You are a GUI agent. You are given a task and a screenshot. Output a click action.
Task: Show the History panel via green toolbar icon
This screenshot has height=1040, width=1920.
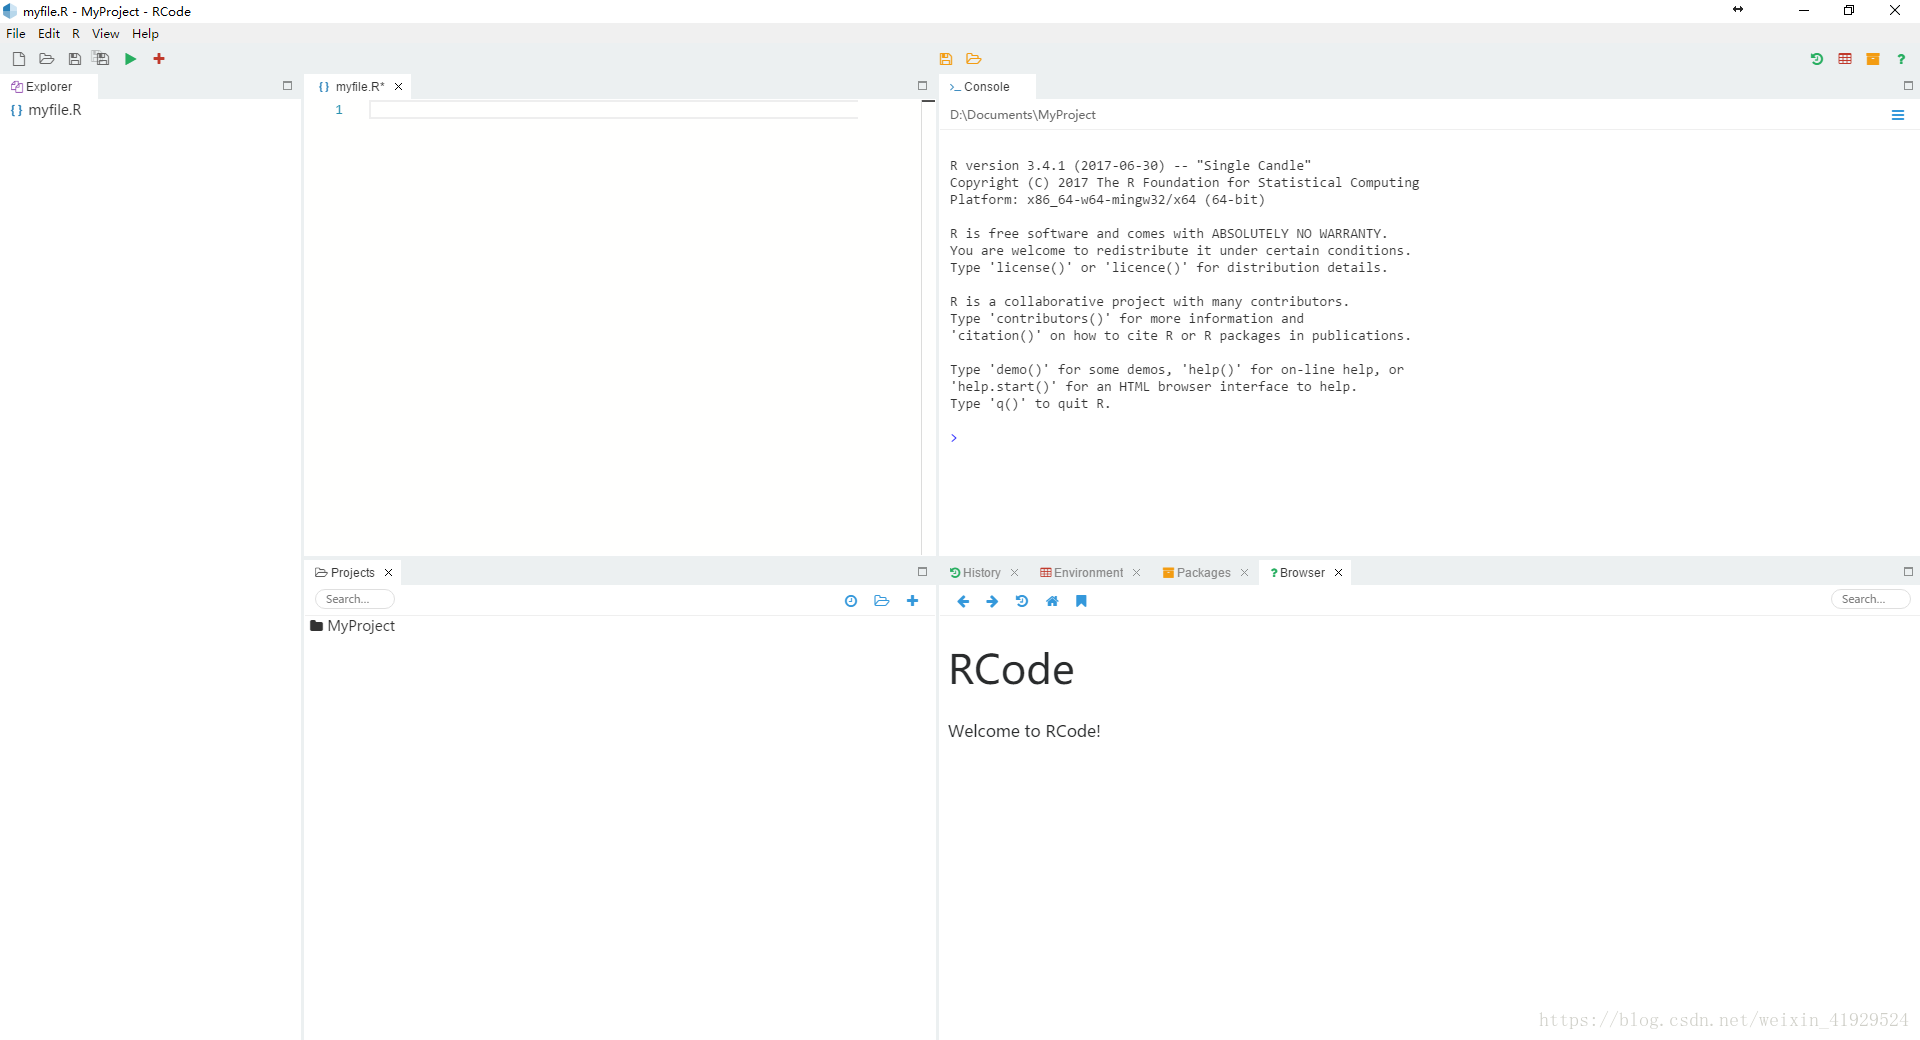click(1817, 59)
